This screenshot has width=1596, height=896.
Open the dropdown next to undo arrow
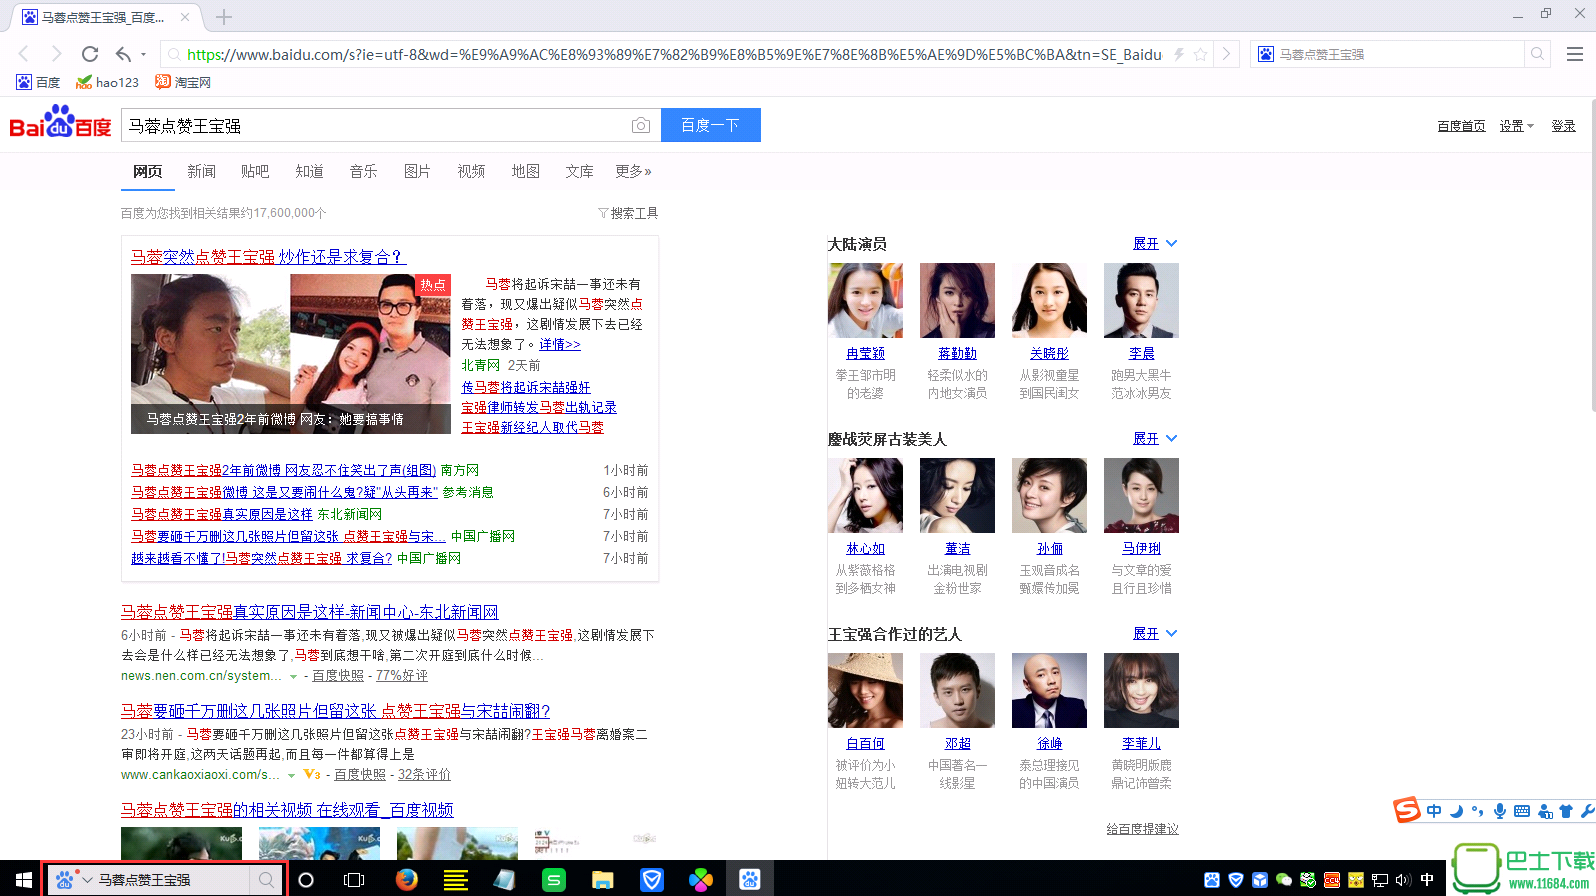tap(144, 55)
